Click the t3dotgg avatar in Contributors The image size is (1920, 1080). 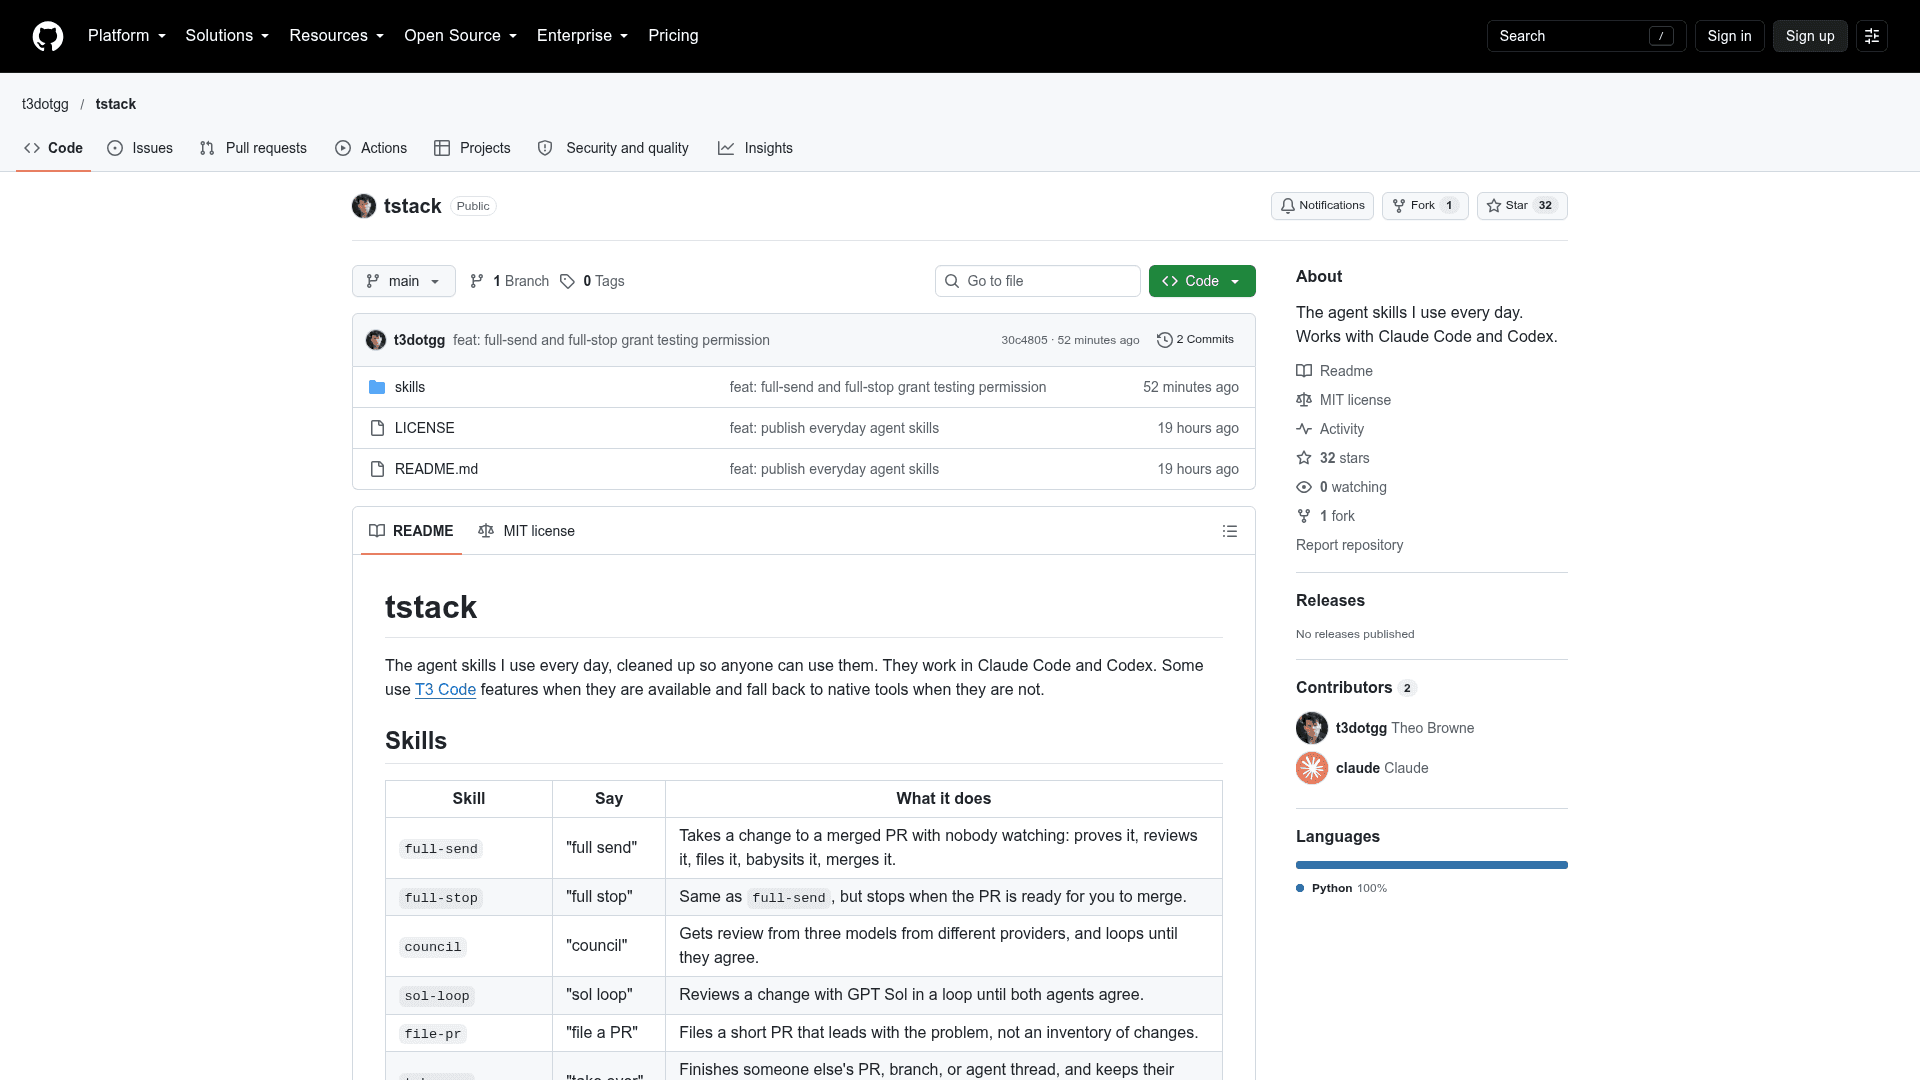point(1312,728)
